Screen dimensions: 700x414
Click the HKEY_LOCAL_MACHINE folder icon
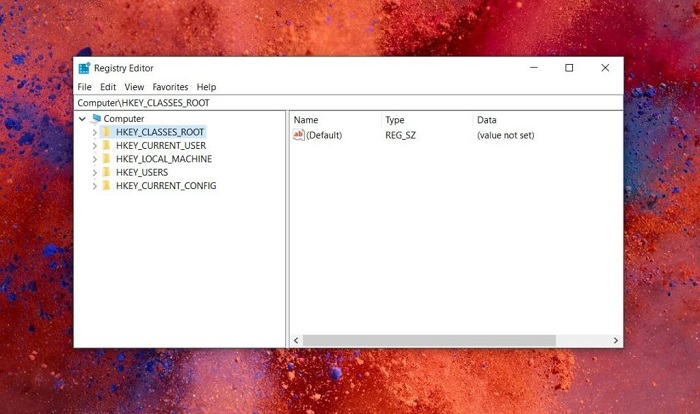106,159
